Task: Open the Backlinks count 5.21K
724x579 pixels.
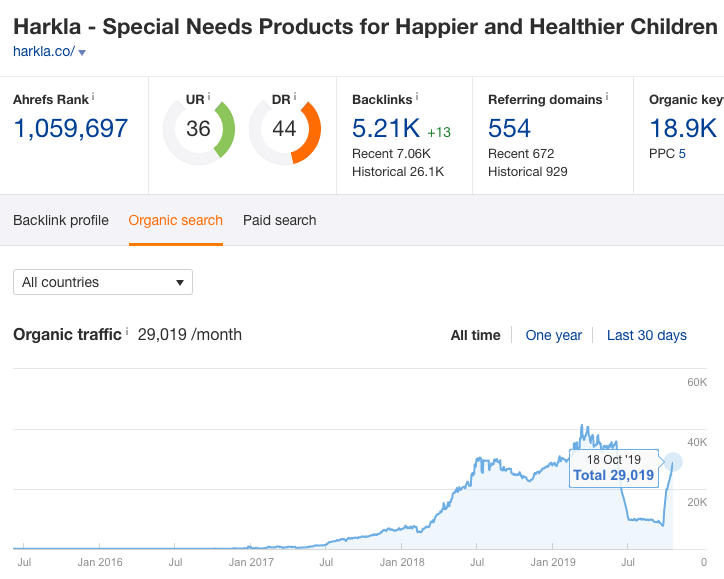Action: 386,128
